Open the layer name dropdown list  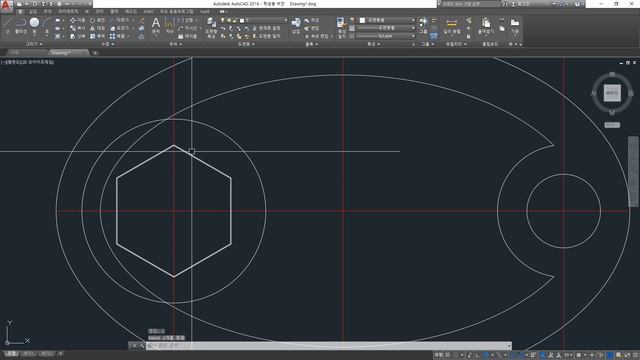[x=285, y=20]
